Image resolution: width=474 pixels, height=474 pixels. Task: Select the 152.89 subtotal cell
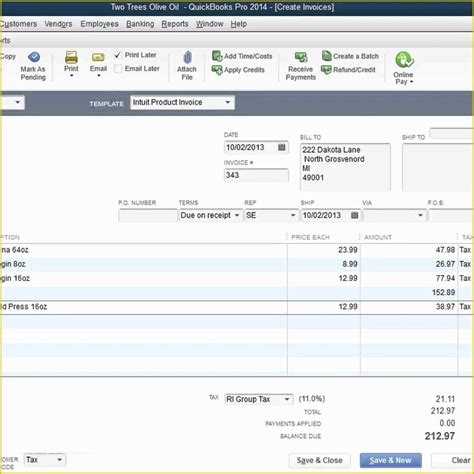click(x=409, y=292)
